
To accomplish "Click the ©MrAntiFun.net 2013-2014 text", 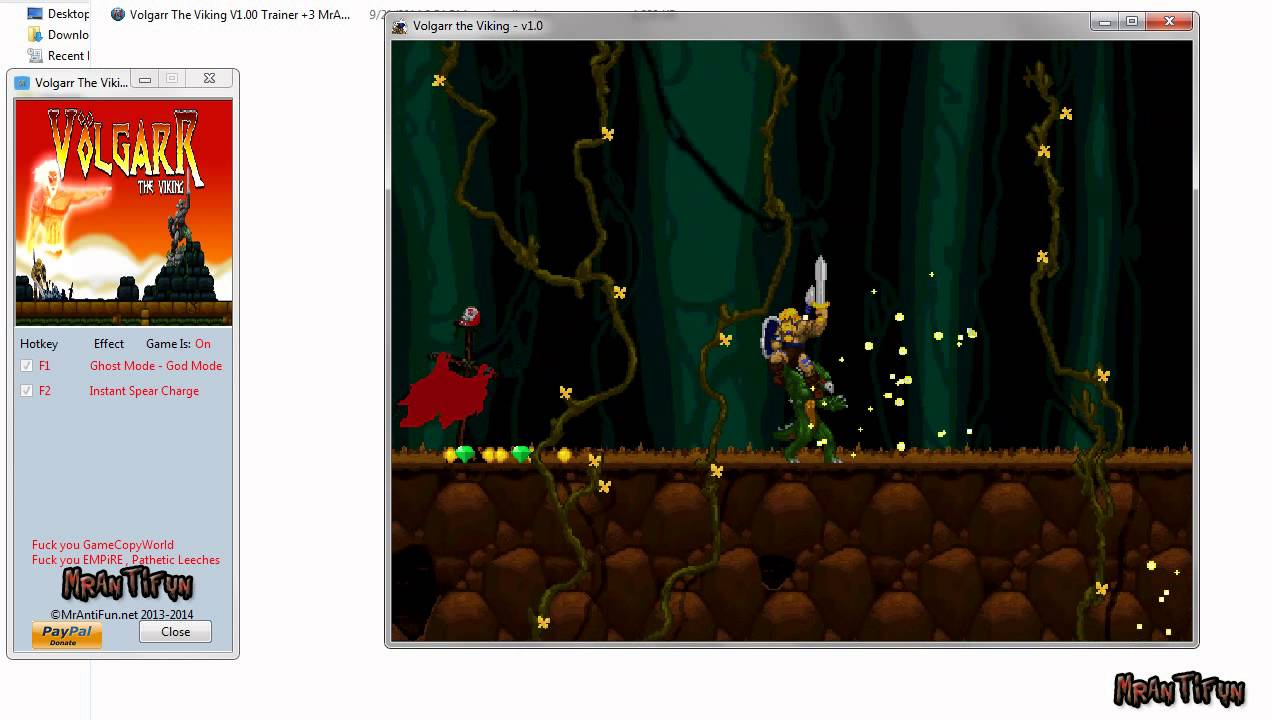I will click(122, 615).
